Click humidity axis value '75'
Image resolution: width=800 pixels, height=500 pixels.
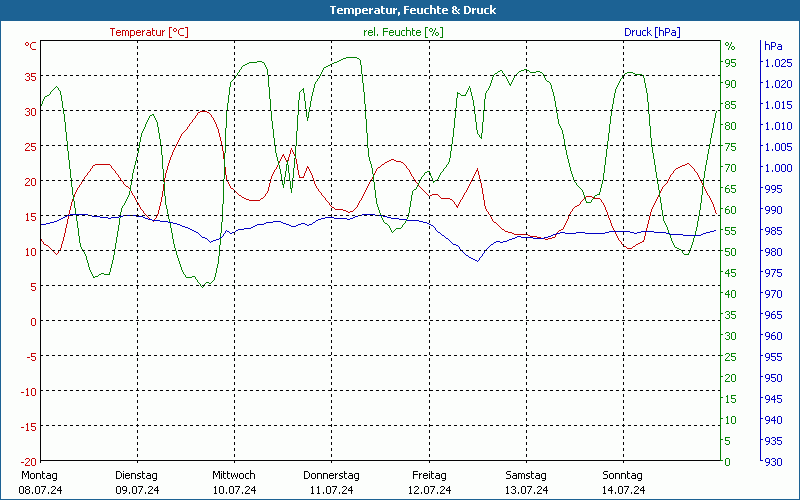click(731, 147)
